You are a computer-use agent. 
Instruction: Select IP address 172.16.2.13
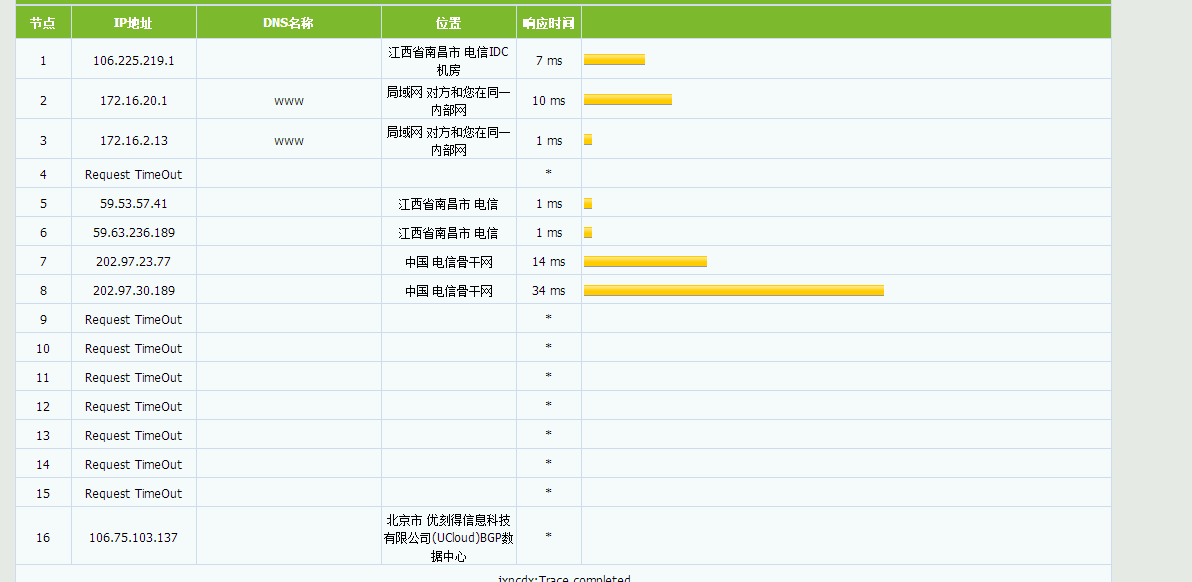click(134, 141)
